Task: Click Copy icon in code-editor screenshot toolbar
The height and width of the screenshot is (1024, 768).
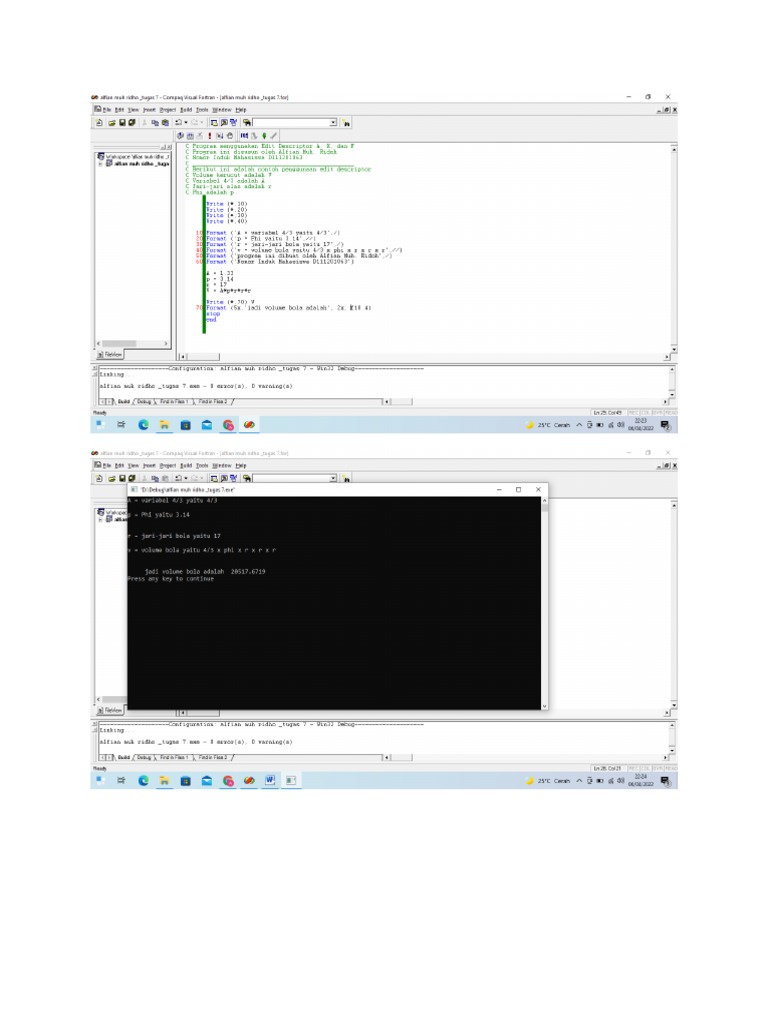Action: click(155, 122)
